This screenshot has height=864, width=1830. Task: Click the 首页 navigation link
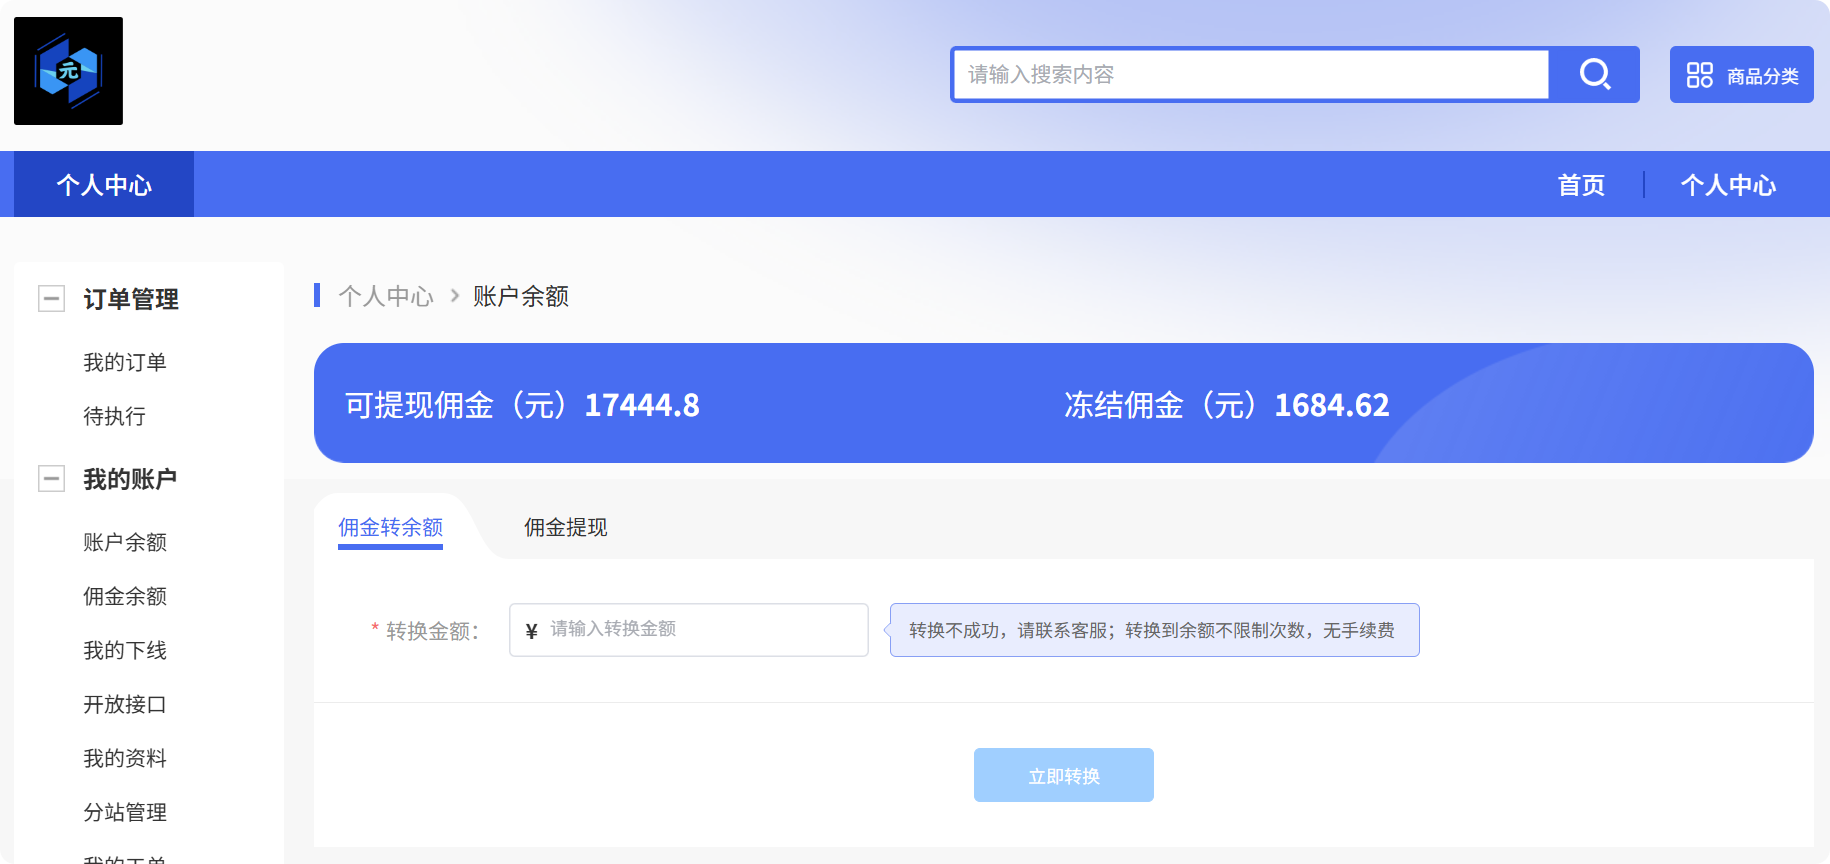coord(1580,185)
